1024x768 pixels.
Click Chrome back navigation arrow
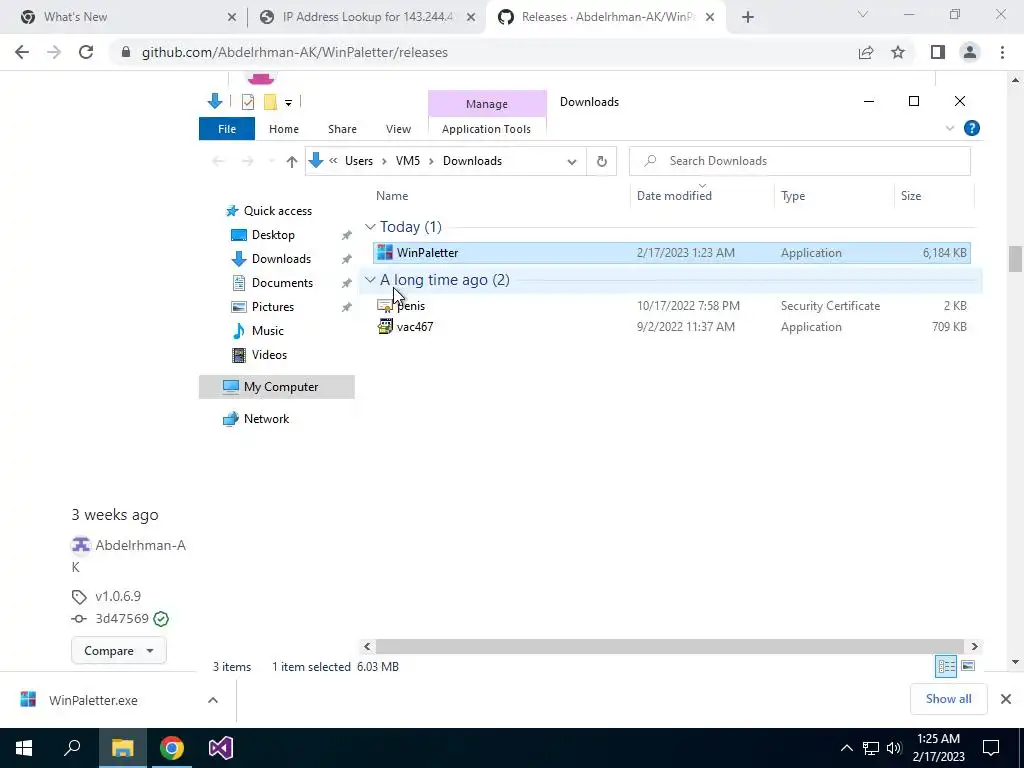point(22,52)
